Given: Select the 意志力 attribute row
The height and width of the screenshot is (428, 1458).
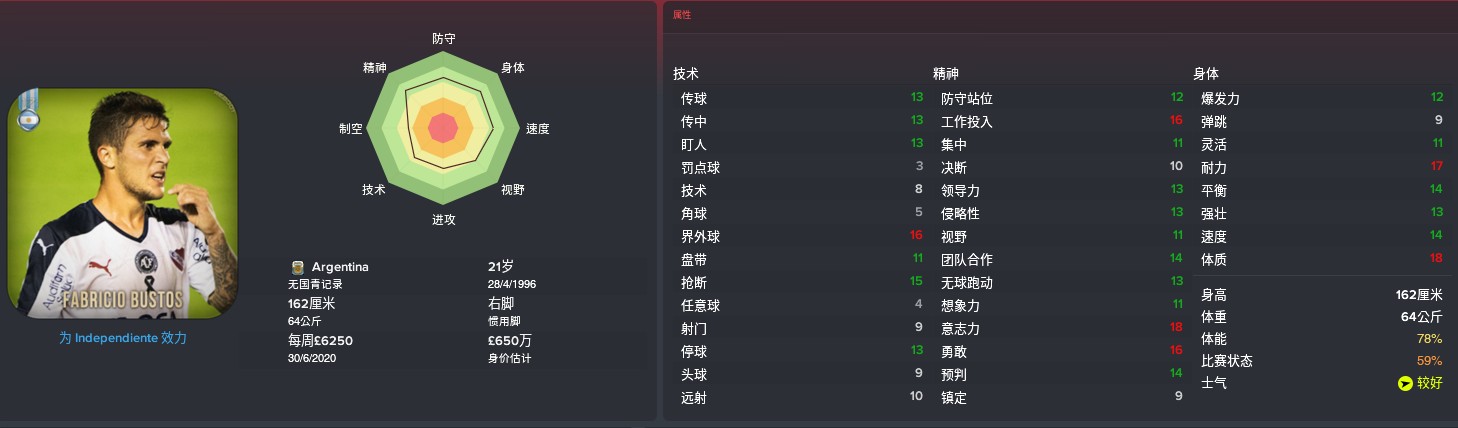Looking at the screenshot, I should (x=1062, y=329).
